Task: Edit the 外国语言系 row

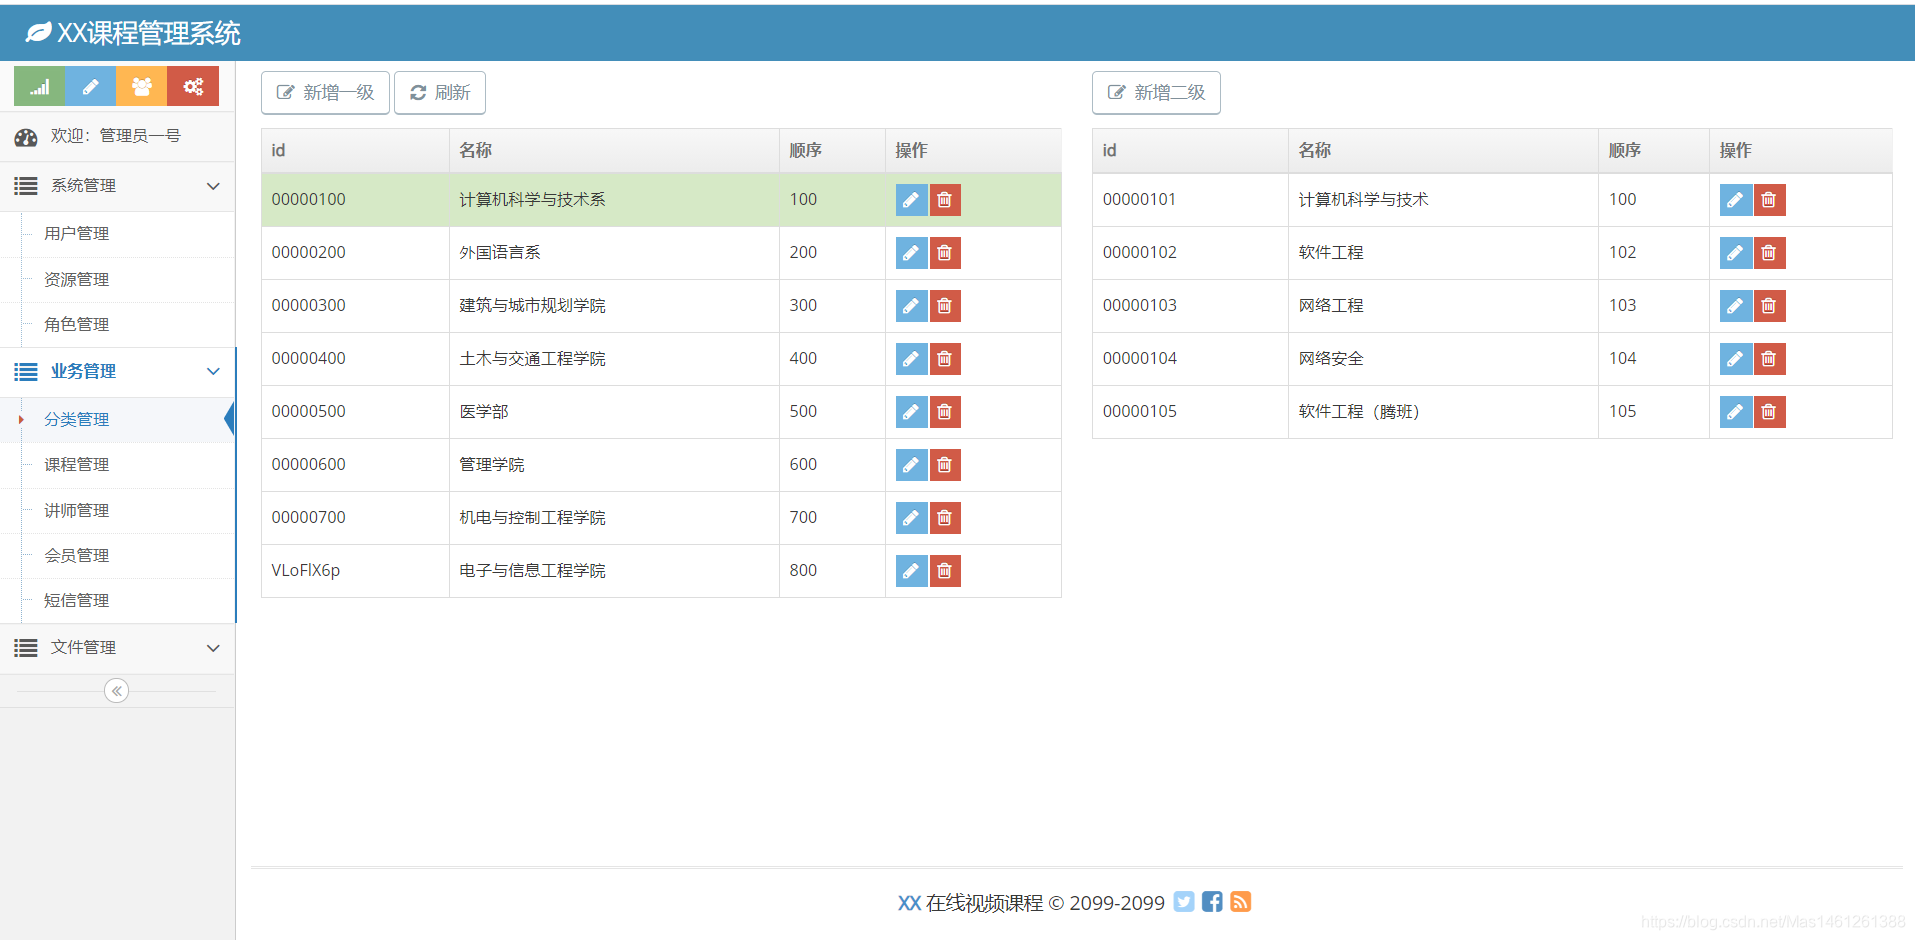Action: click(x=911, y=253)
